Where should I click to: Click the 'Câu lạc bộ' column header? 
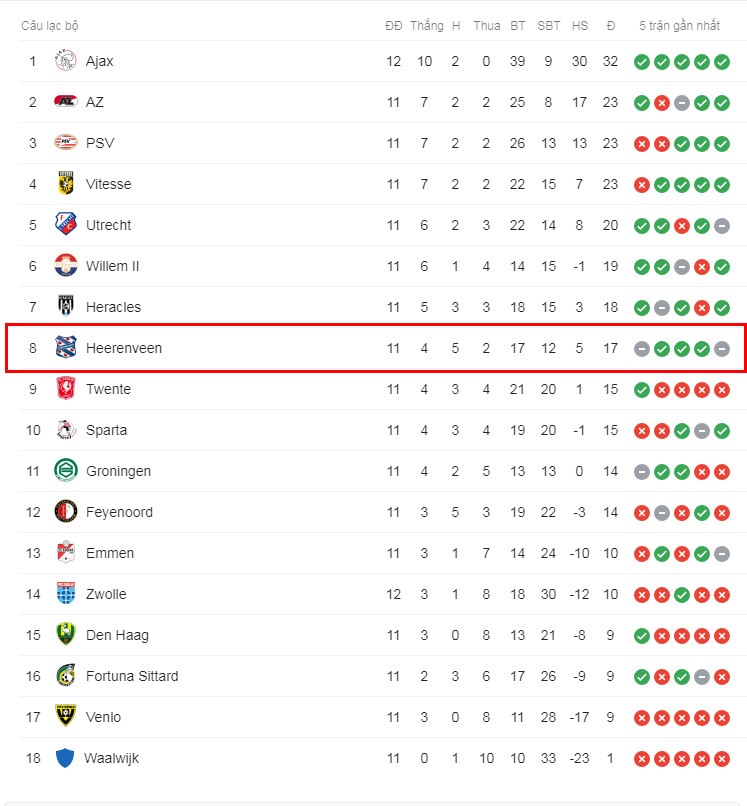(x=49, y=26)
